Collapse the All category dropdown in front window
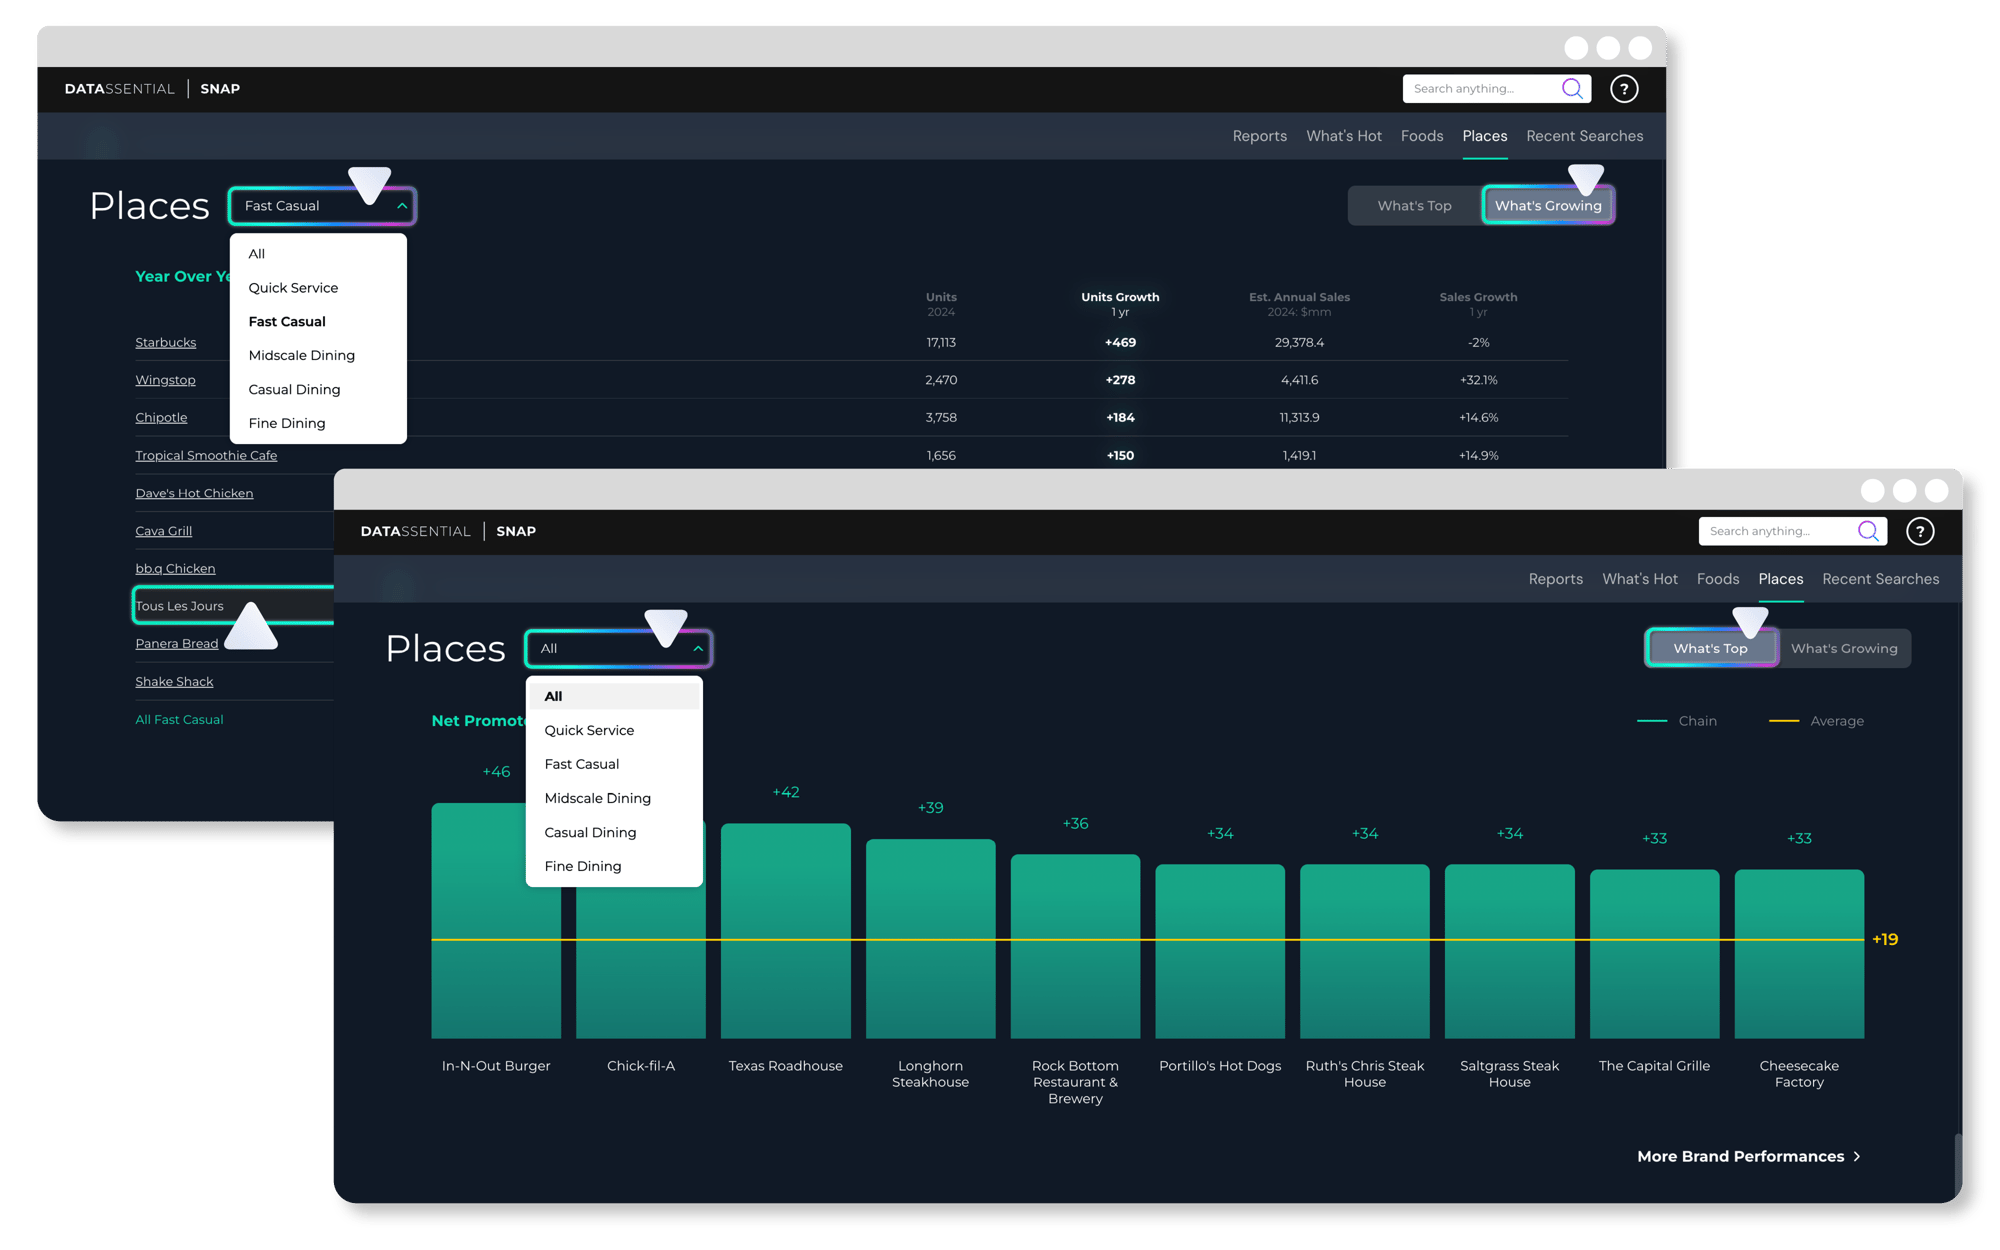The image size is (2000, 1250). tap(698, 648)
